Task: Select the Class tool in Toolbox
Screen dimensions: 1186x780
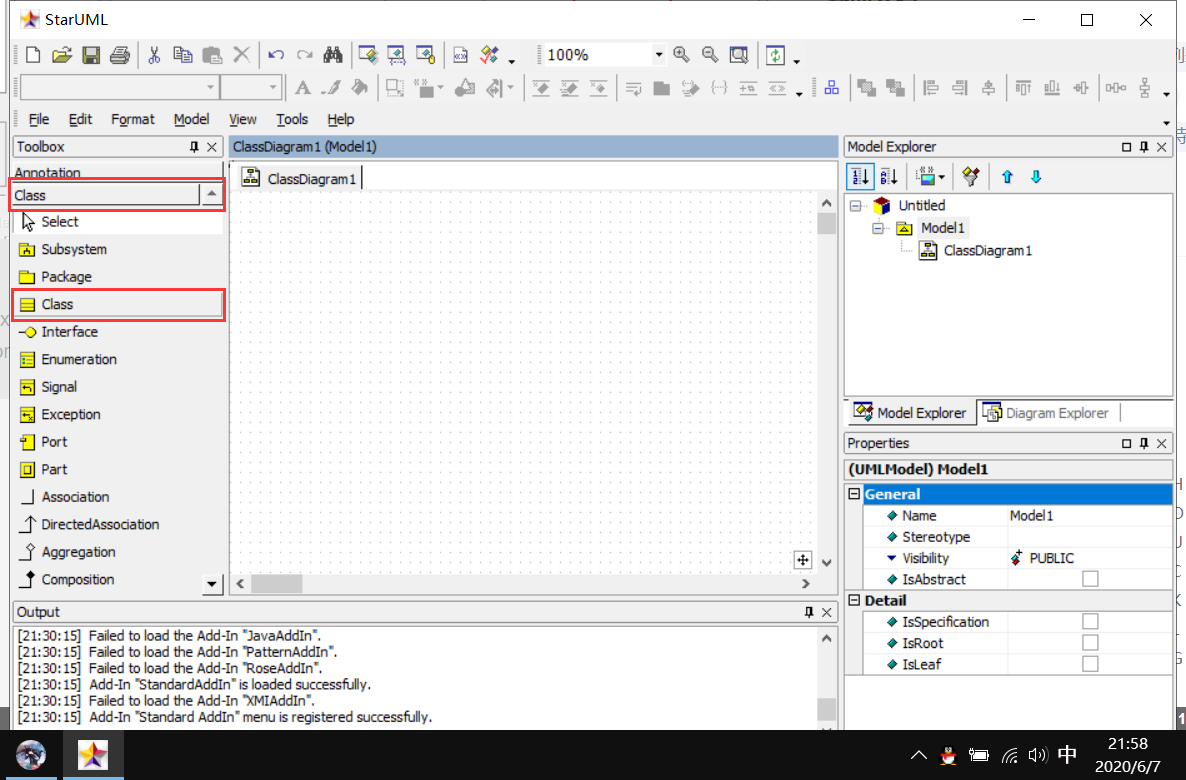Action: (118, 304)
